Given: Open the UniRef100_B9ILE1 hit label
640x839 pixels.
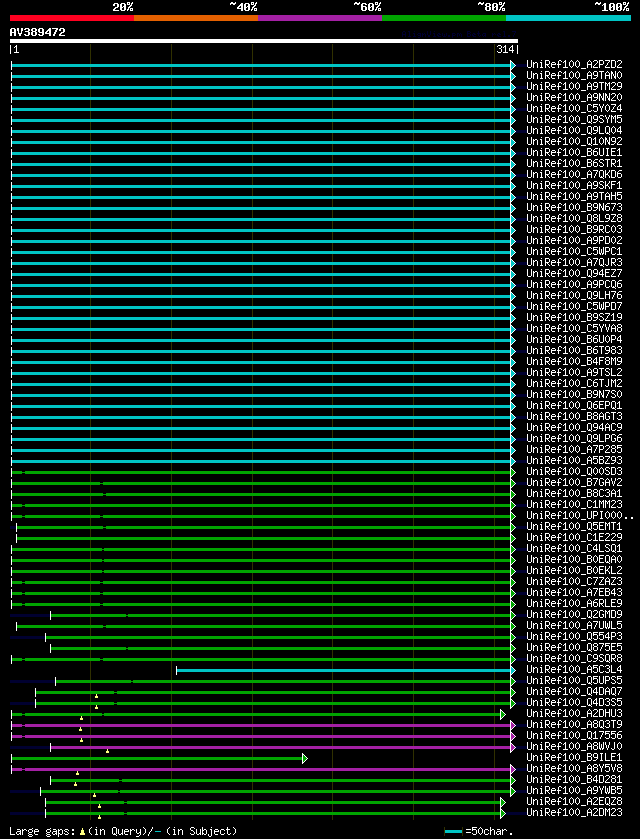Looking at the screenshot, I should click(574, 758).
